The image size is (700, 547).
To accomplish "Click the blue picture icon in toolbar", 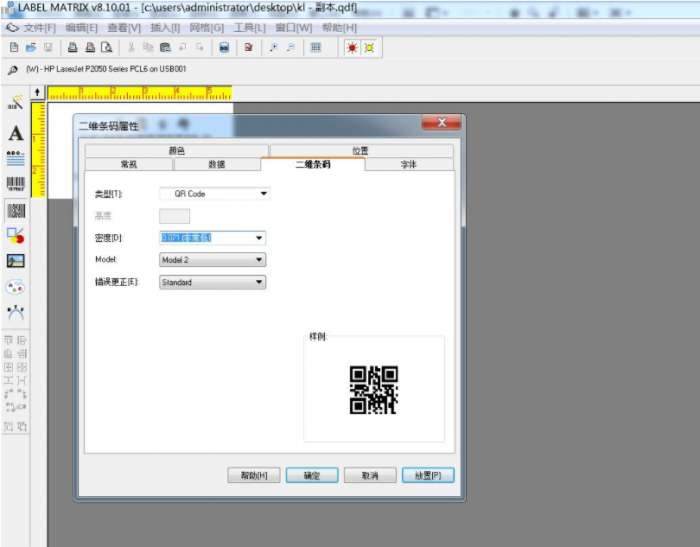I will [224, 47].
